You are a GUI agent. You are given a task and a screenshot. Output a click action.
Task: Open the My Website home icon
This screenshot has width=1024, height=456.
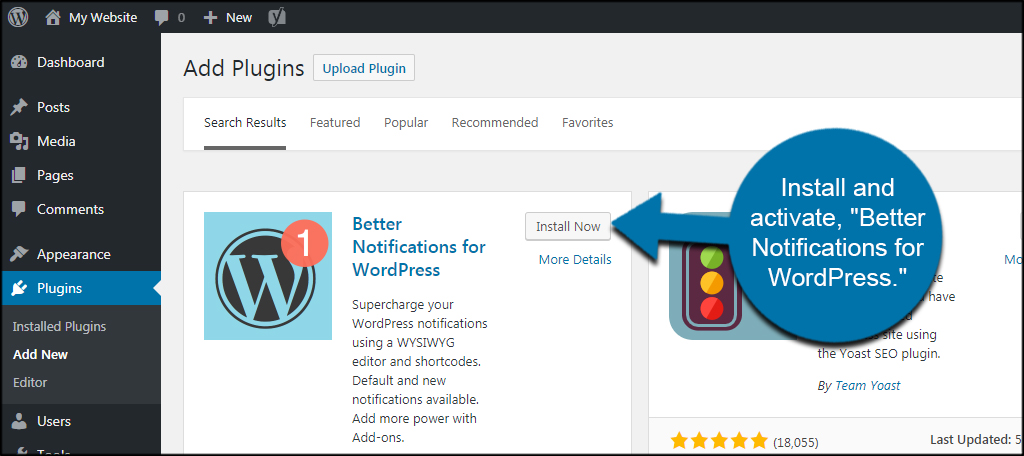point(53,18)
